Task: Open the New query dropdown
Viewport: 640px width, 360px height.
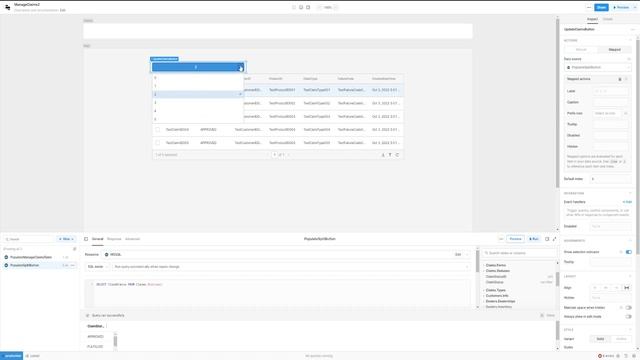Action: pyautogui.click(x=66, y=239)
